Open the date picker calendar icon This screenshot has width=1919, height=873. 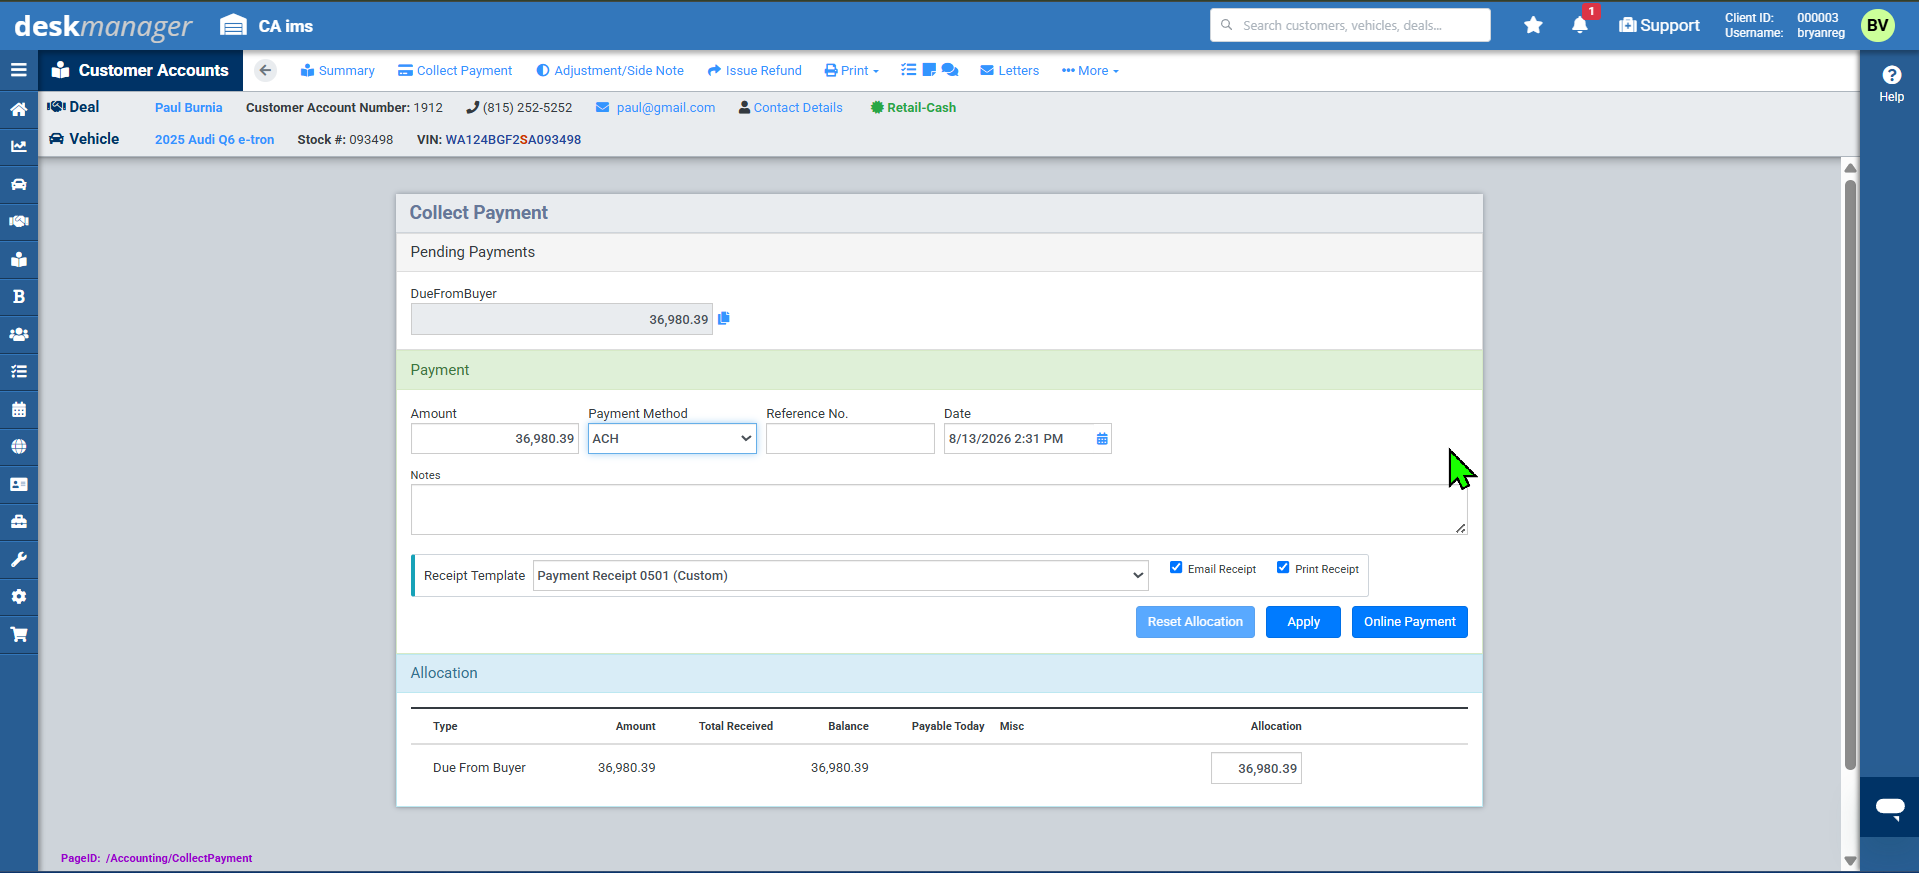[x=1102, y=439]
